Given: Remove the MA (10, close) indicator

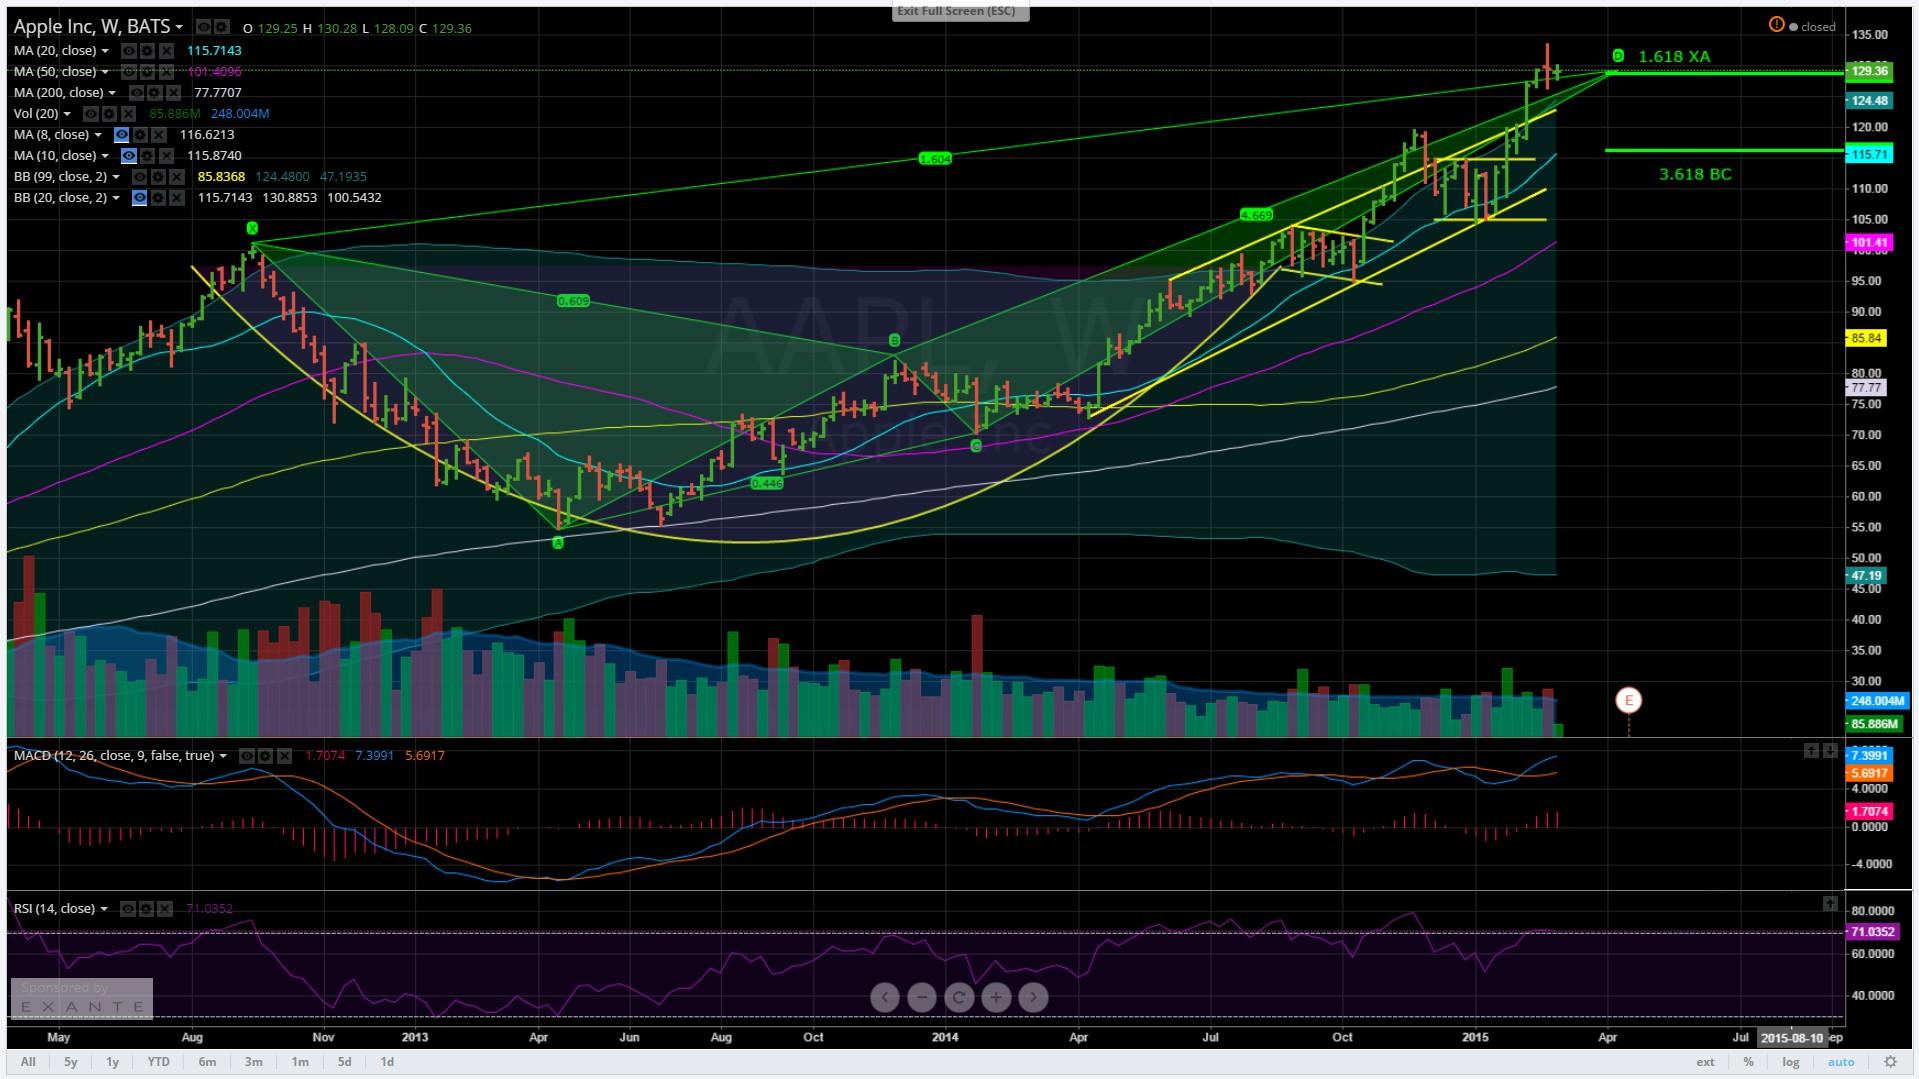Looking at the screenshot, I should pyautogui.click(x=166, y=156).
